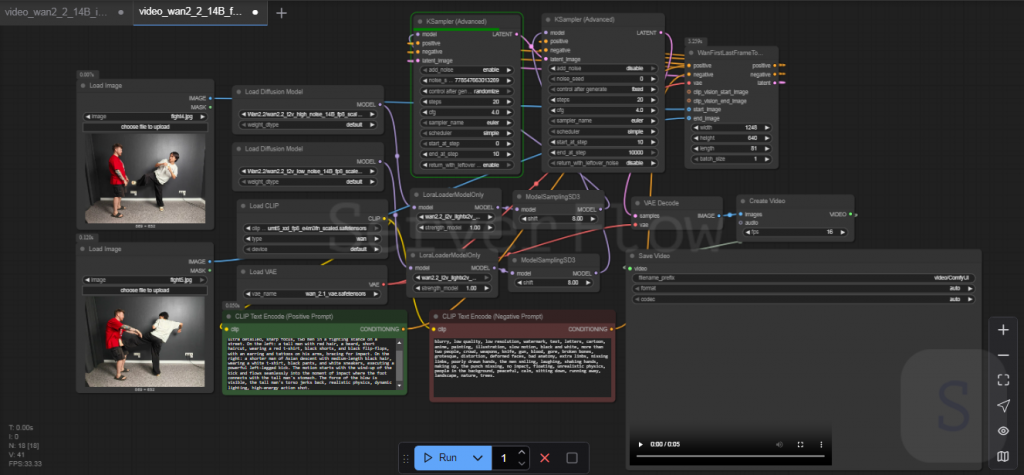Adjust noise_seed value in first KSampler
This screenshot has width=1024, height=475.
(x=468, y=80)
